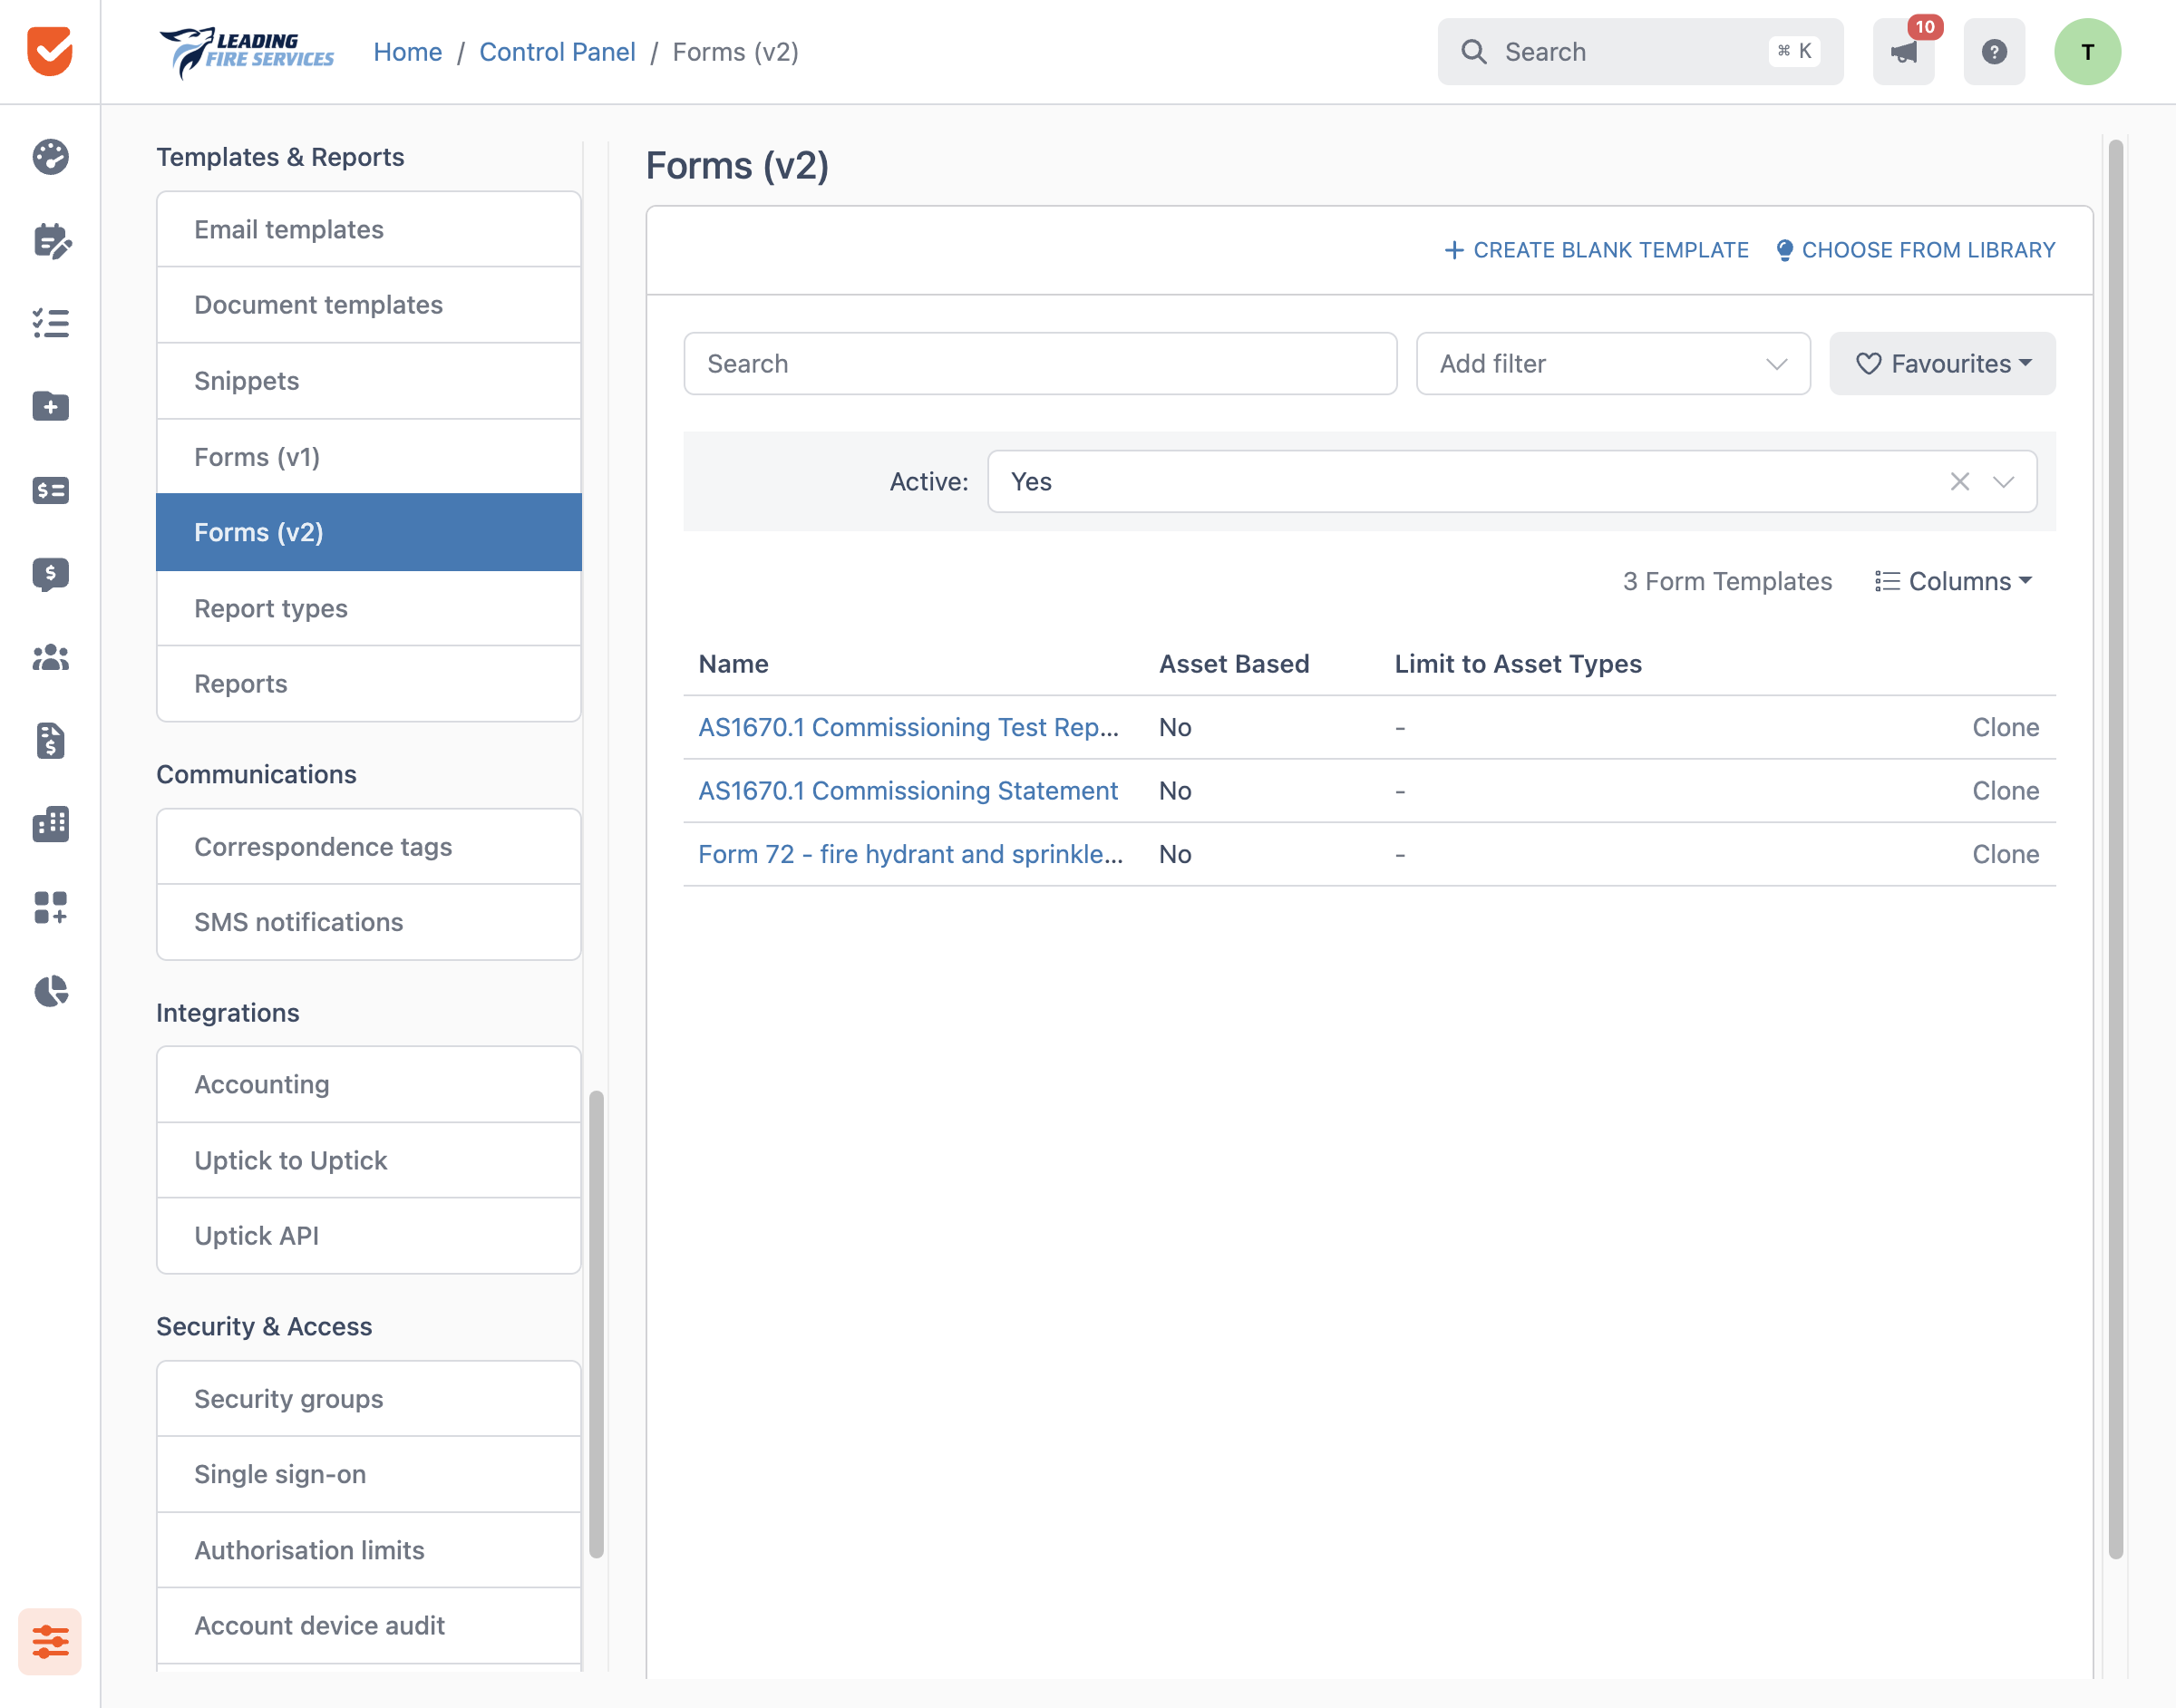This screenshot has width=2176, height=1708.
Task: Open Form 72 fire hydrant and sprinkler form
Action: [x=910, y=854]
